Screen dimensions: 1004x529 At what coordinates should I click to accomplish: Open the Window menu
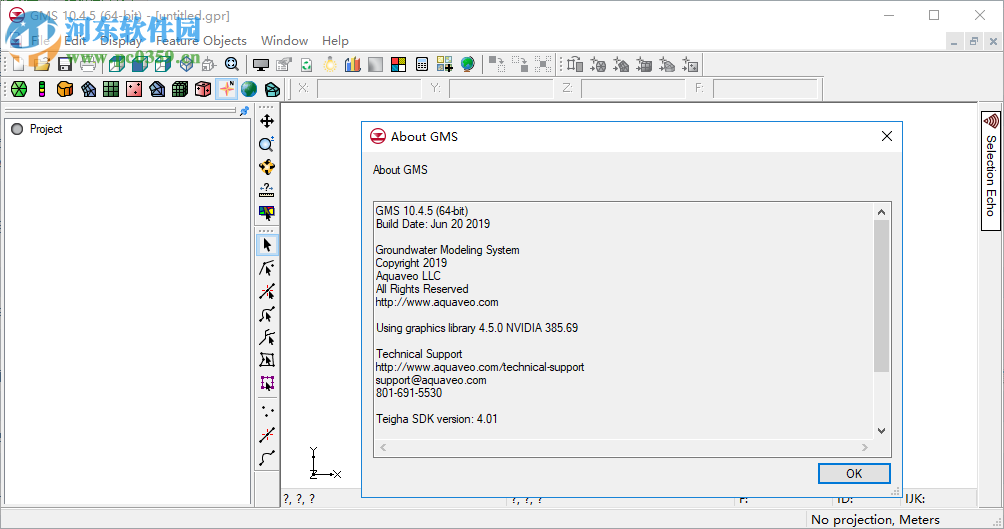coord(284,41)
